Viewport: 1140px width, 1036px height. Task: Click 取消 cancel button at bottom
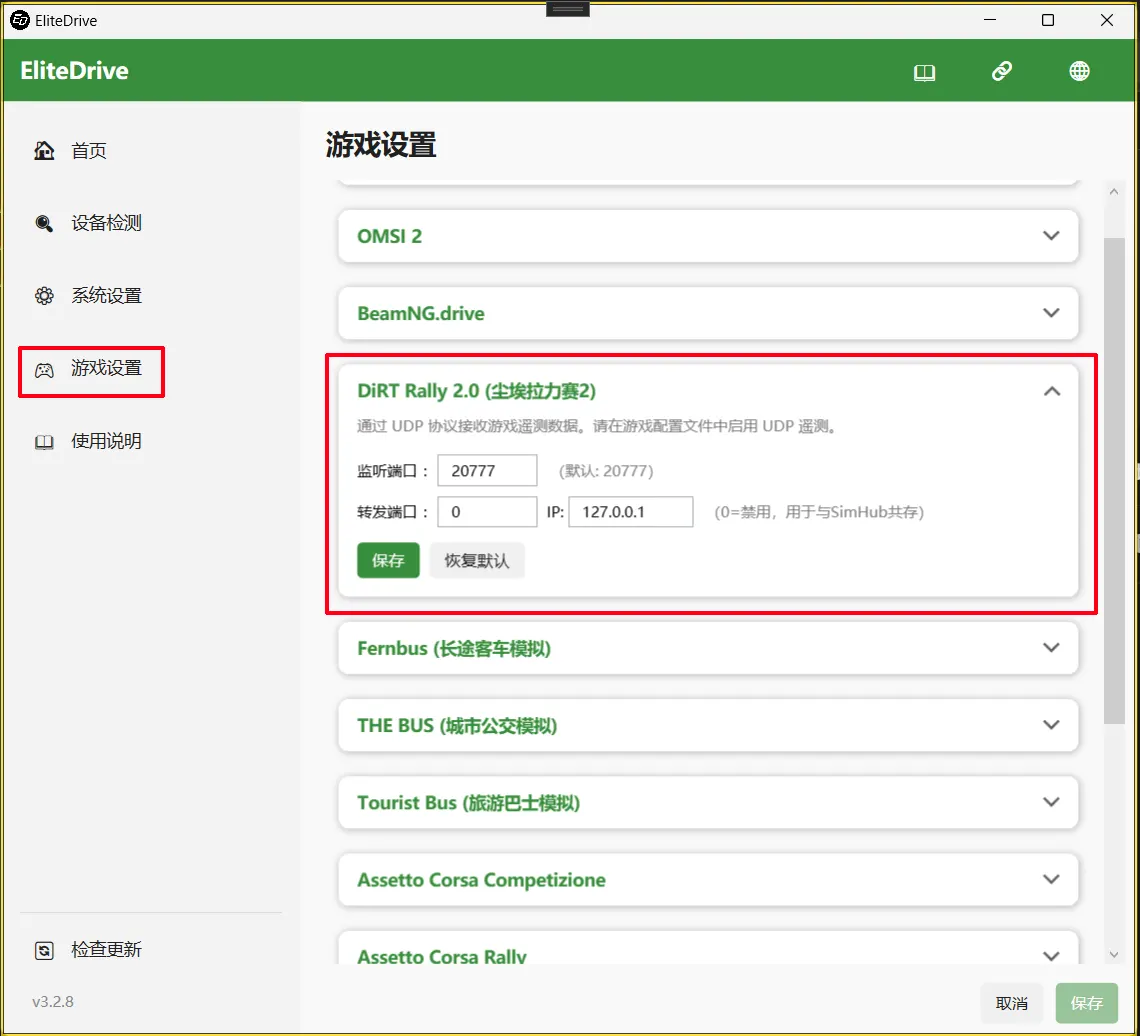pos(1011,1003)
